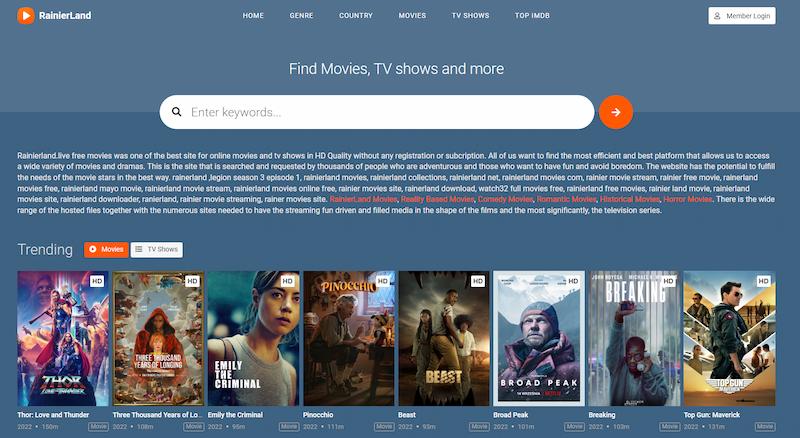The width and height of the screenshot is (800, 438).
Task: Follow the Horror Movies link
Action: pos(687,199)
